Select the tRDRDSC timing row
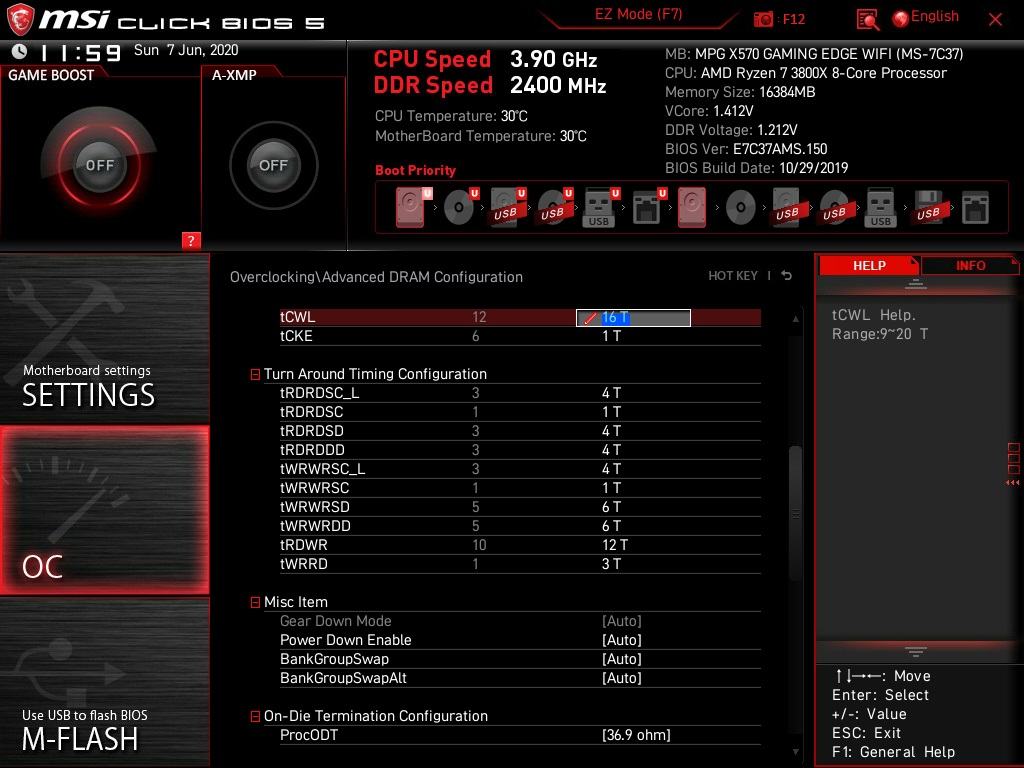The height and width of the screenshot is (768, 1024). [520, 412]
